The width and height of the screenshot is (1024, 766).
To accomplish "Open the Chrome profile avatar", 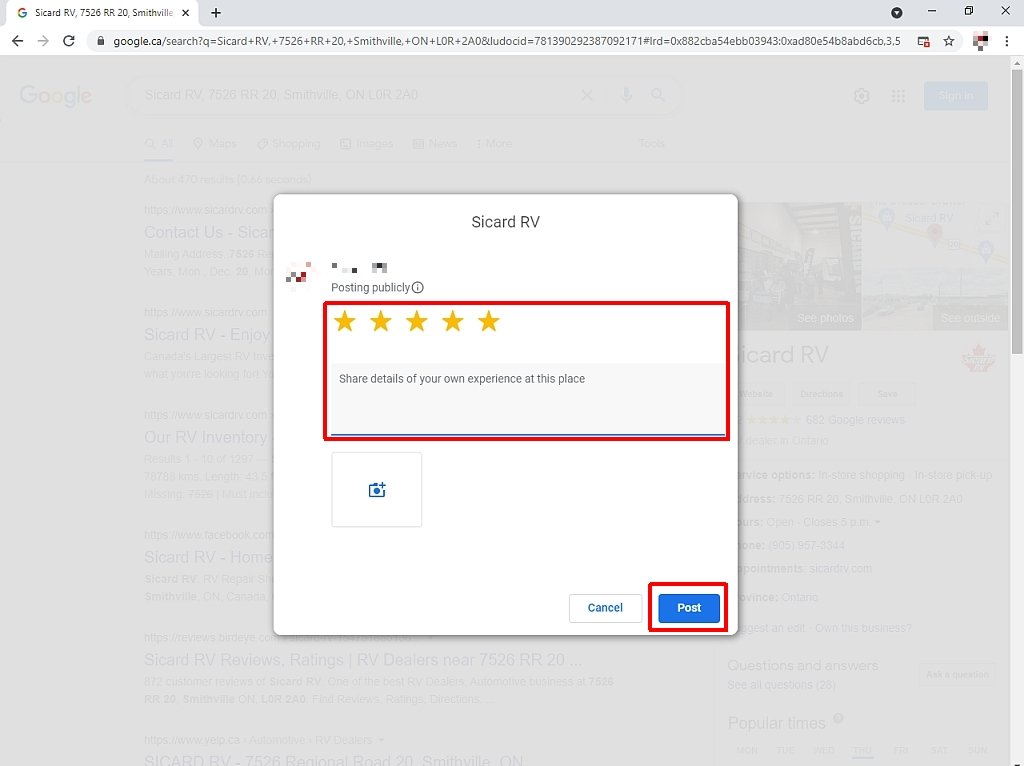I will point(980,41).
